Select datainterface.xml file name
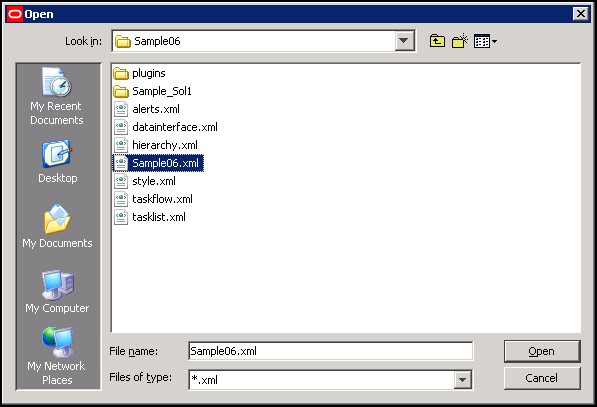This screenshot has width=597, height=407. pos(175,127)
